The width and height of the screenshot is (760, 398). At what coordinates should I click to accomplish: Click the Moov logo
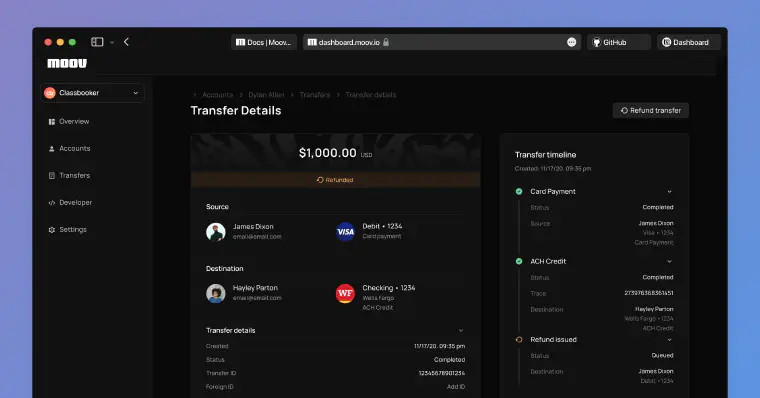[x=67, y=63]
